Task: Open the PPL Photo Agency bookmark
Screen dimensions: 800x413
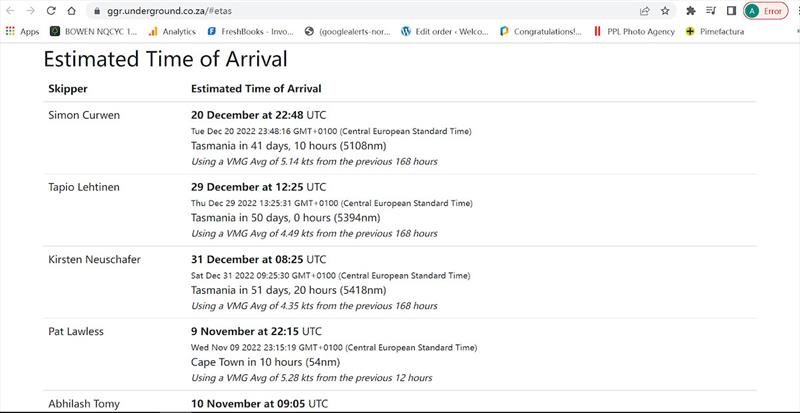Action: [634, 32]
